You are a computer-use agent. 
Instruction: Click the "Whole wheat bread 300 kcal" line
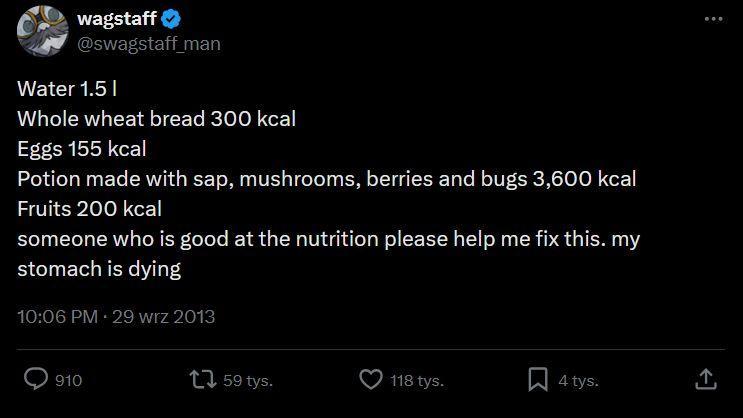(x=156, y=119)
